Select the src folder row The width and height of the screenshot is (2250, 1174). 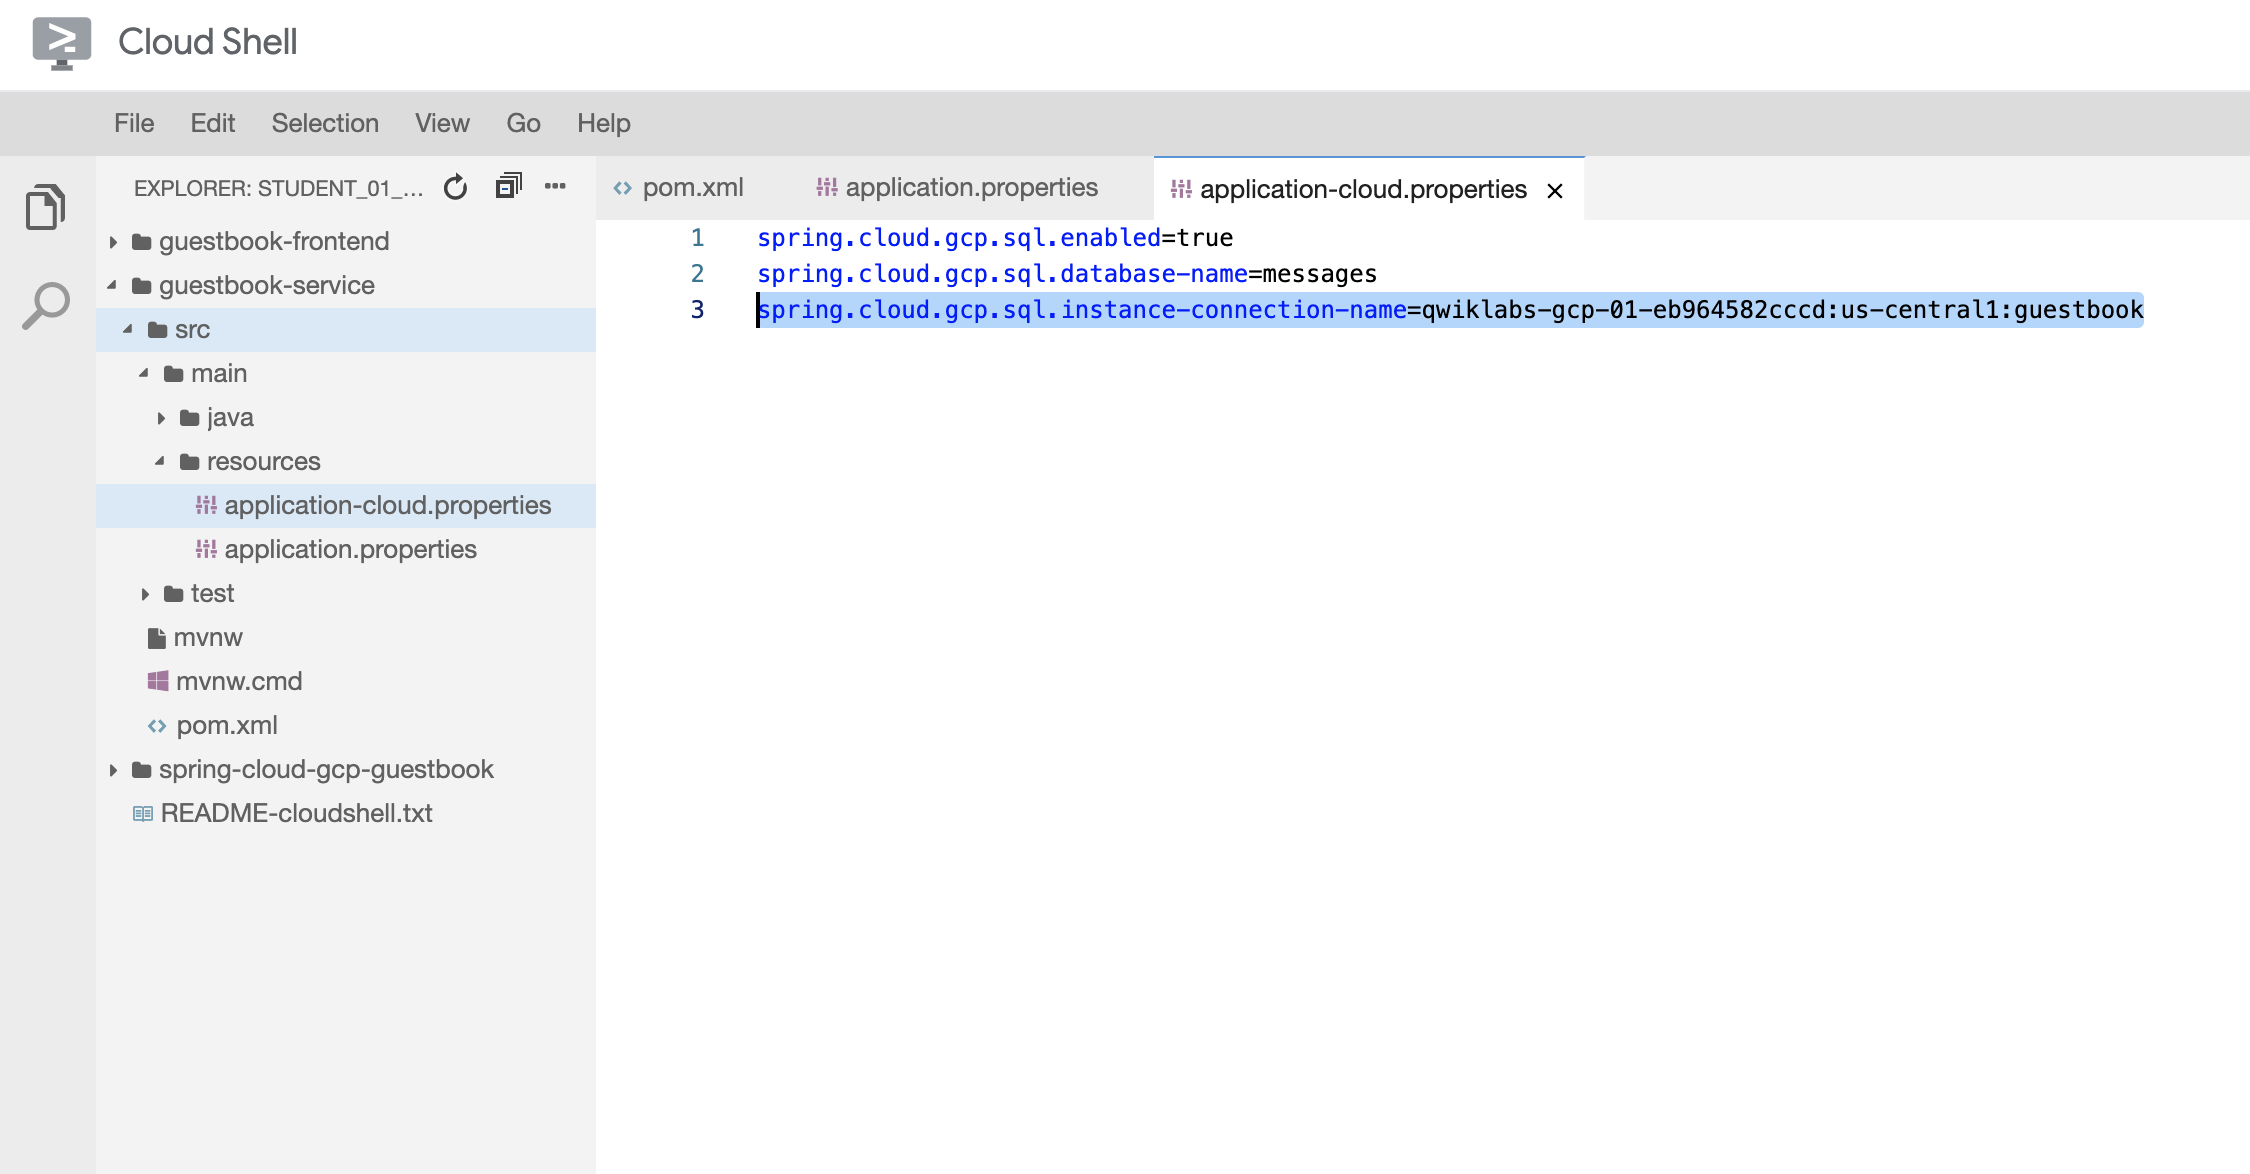pos(346,330)
